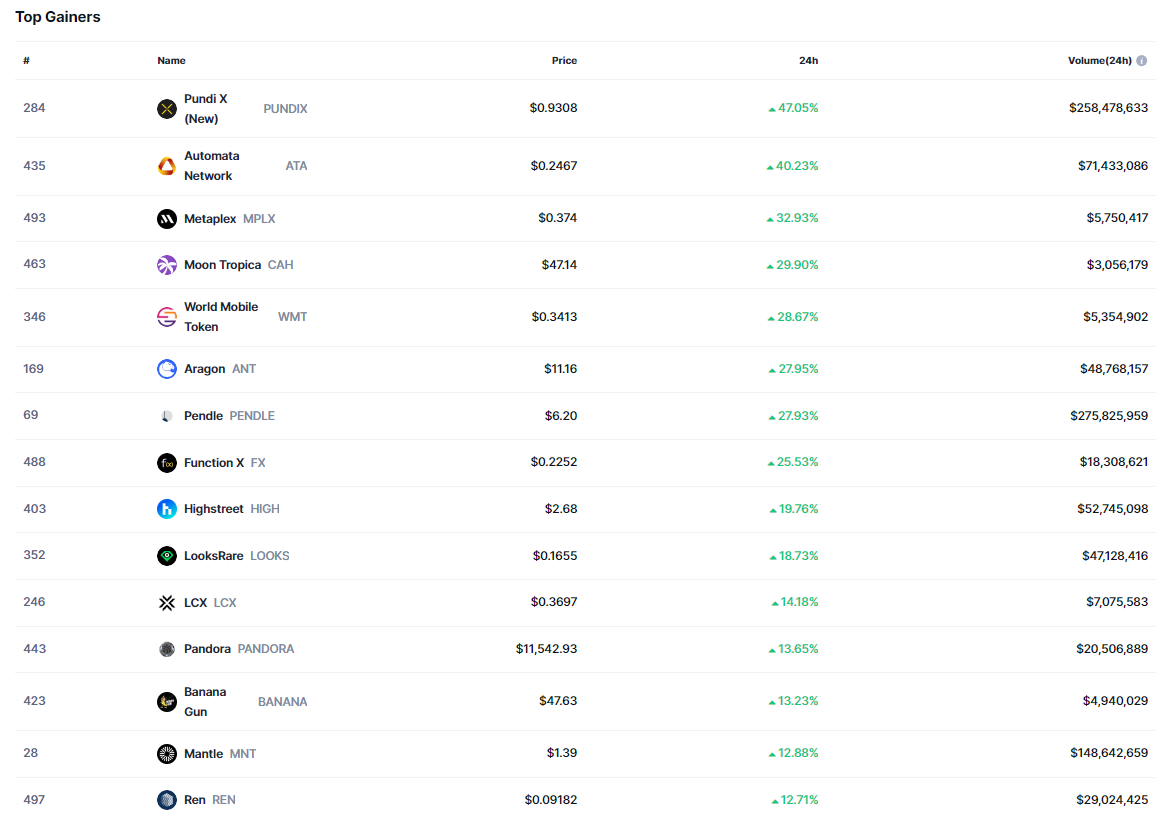1171x818 pixels.
Task: Click the LooksRare green eye logo
Action: tap(167, 556)
